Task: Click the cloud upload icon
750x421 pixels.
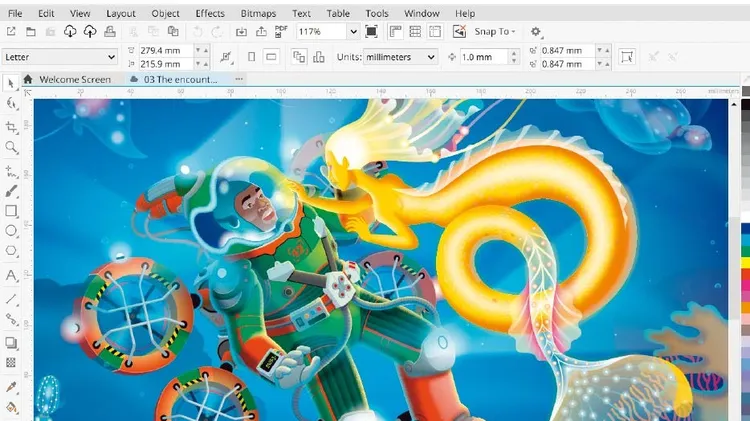Action: [x=90, y=32]
